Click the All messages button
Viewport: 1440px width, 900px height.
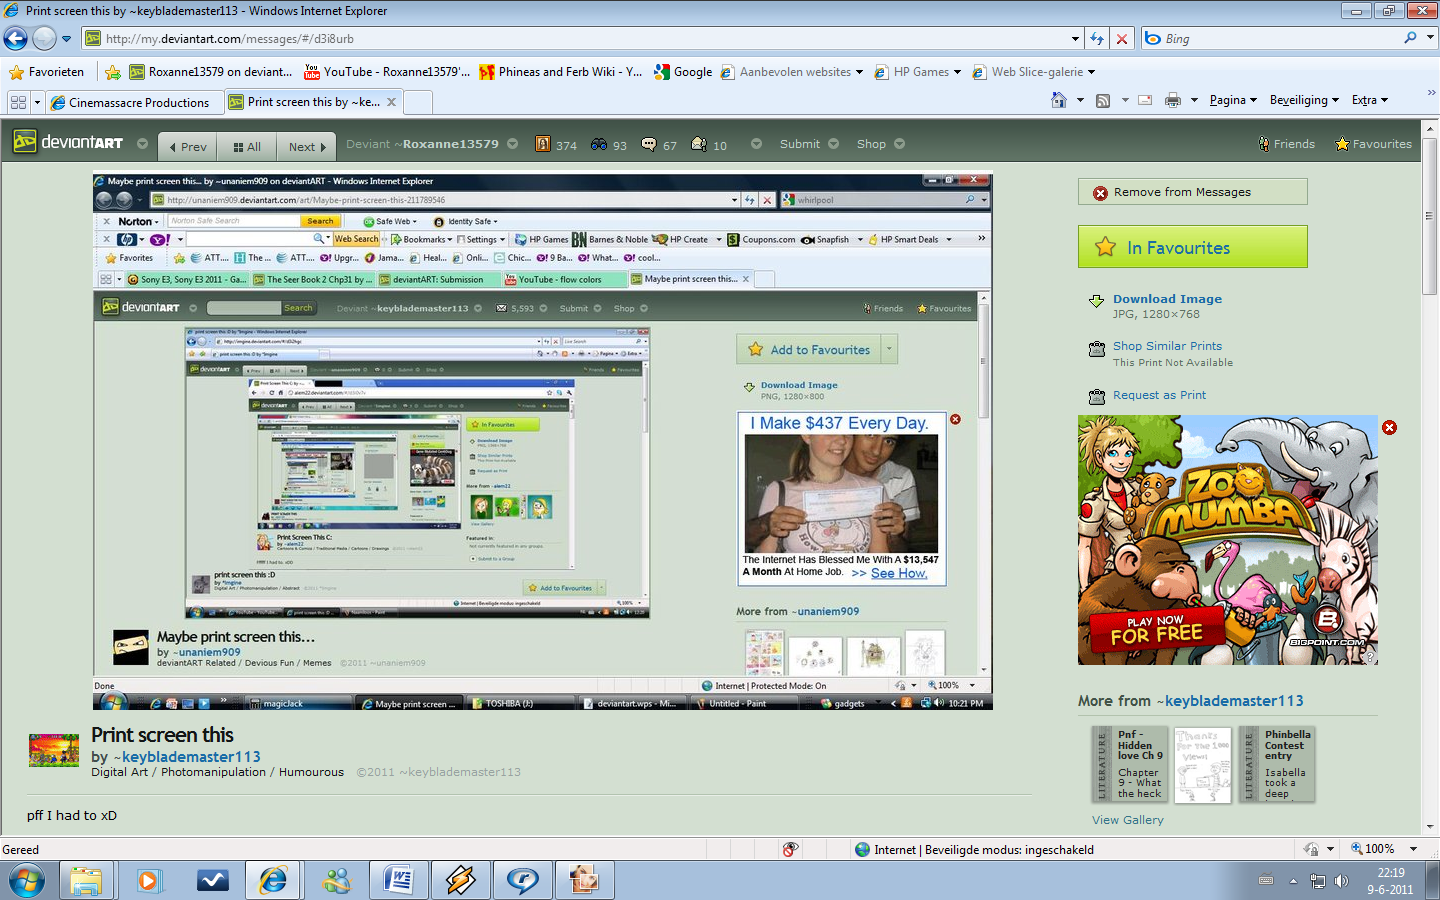click(247, 146)
